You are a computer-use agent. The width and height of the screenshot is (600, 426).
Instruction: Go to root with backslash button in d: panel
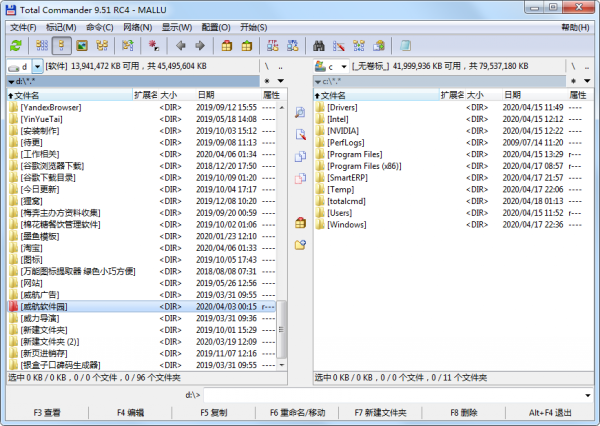[267, 67]
